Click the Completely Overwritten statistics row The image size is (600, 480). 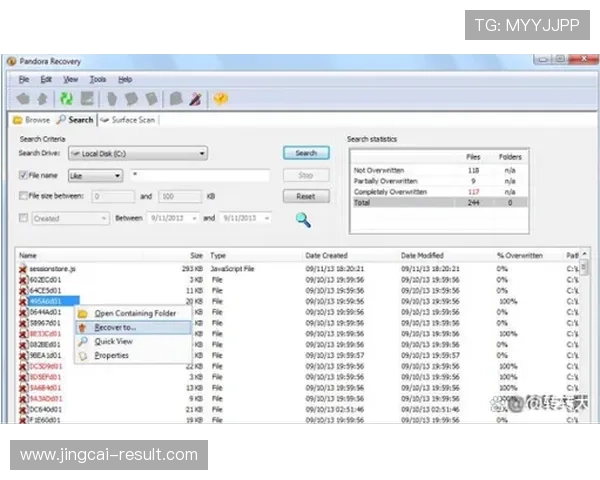(439, 192)
